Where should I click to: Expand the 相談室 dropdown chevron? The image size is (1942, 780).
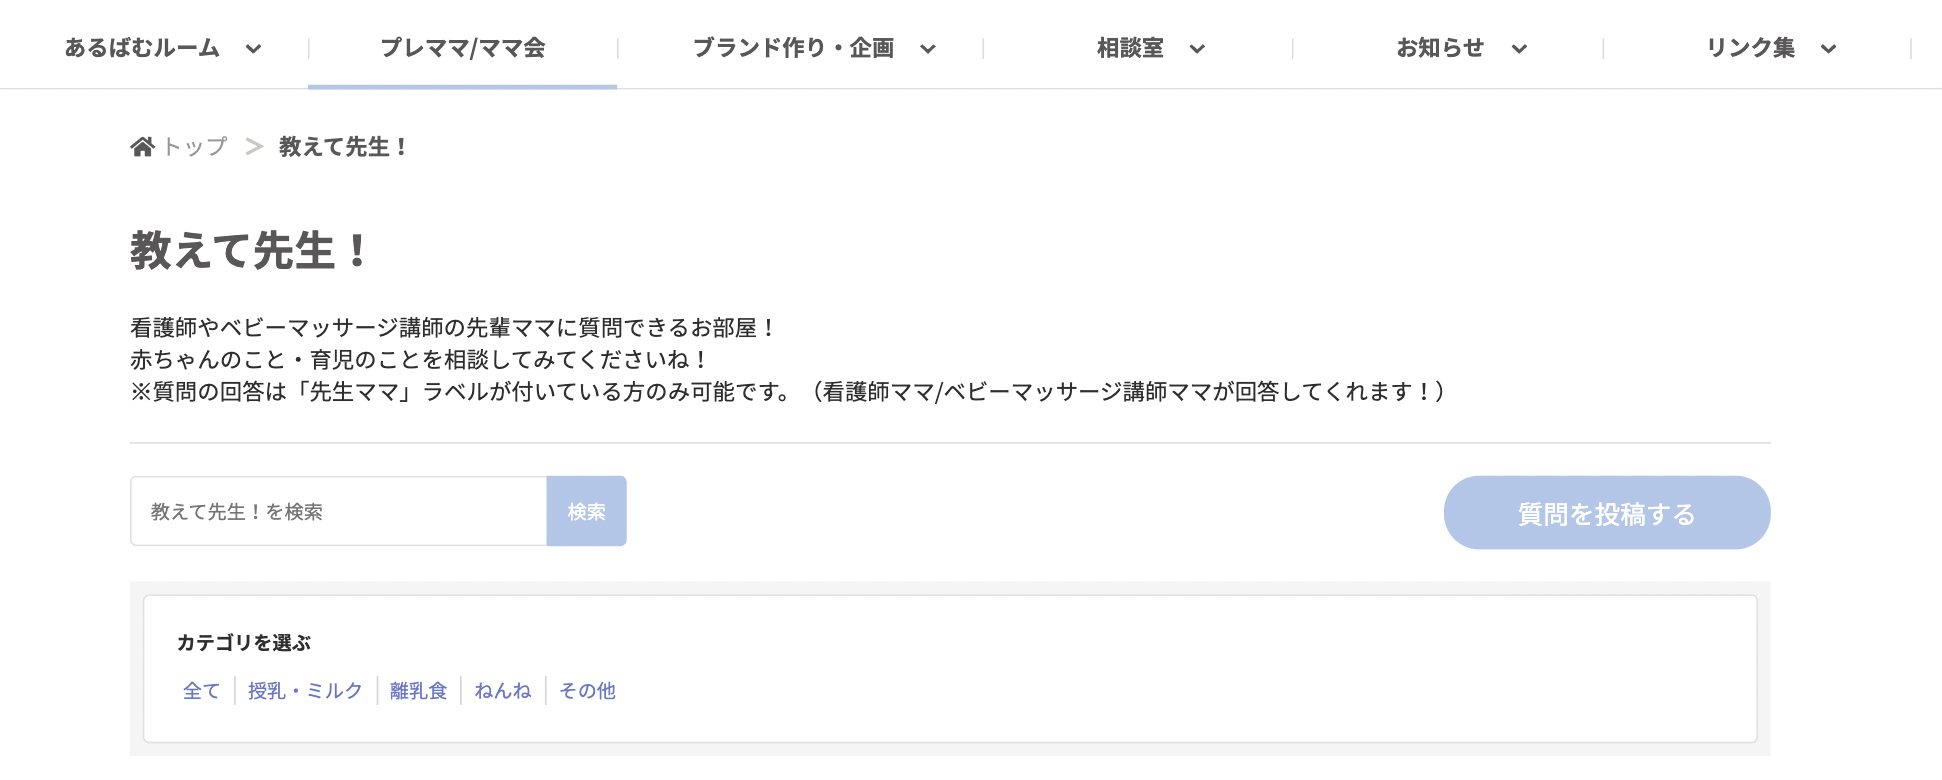[x=1197, y=49]
